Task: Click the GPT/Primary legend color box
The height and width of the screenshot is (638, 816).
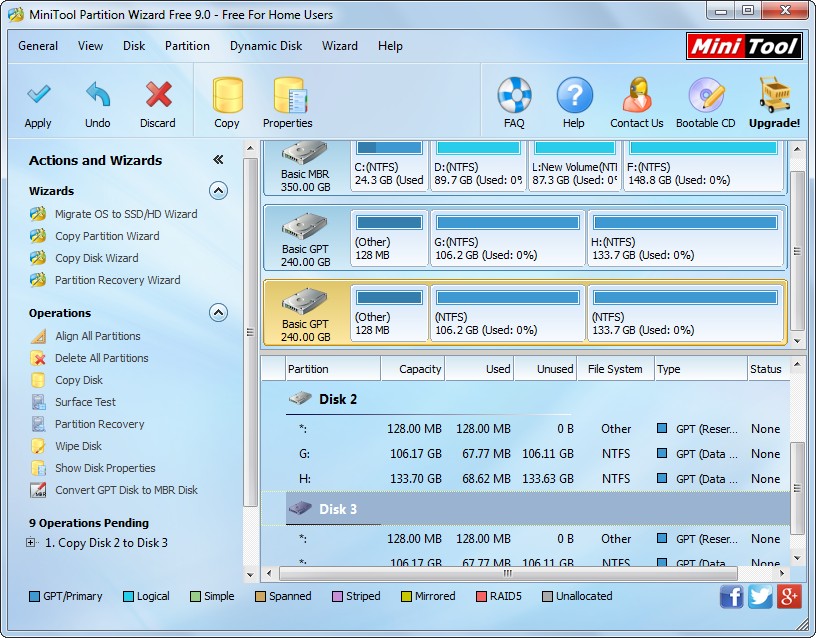Action: coord(34,596)
